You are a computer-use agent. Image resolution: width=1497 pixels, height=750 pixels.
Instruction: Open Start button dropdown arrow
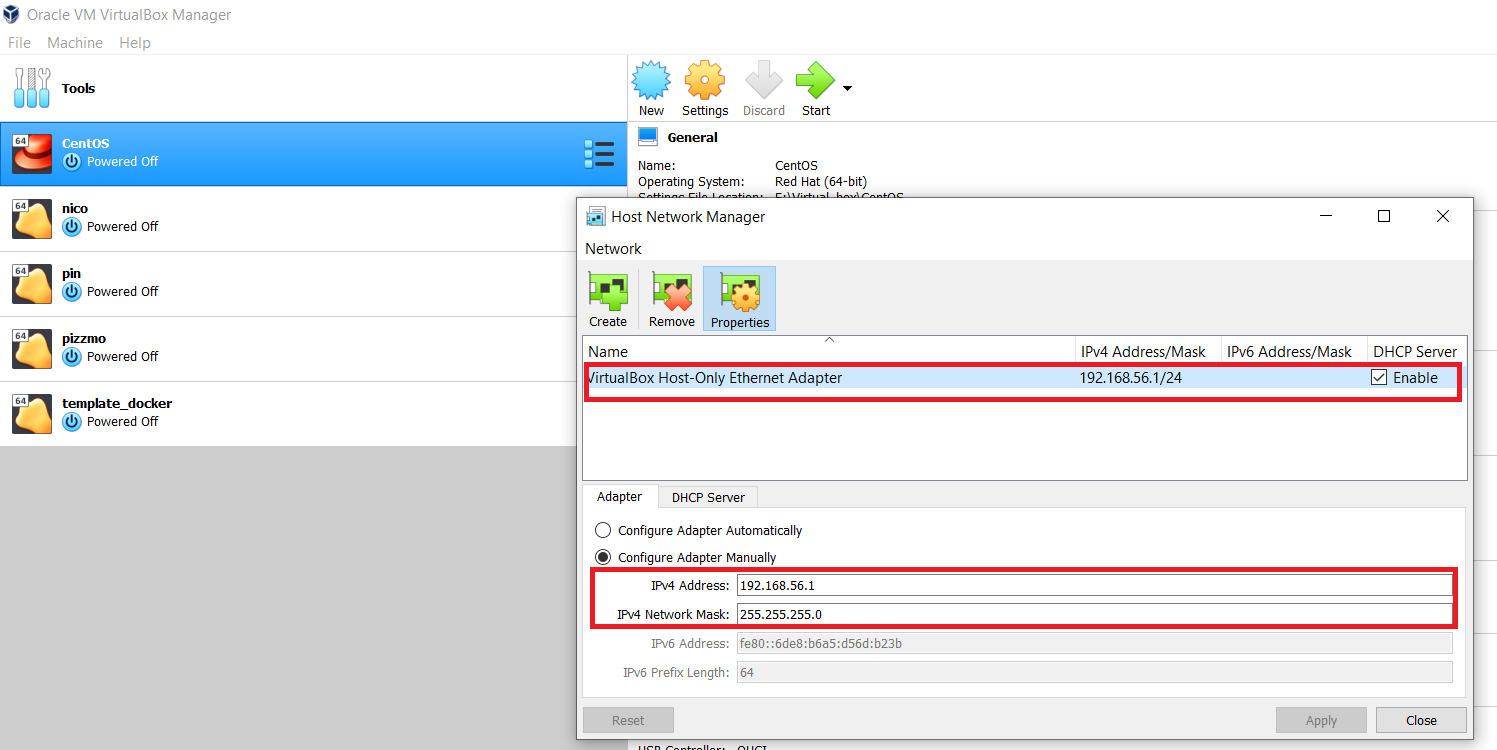coord(848,88)
